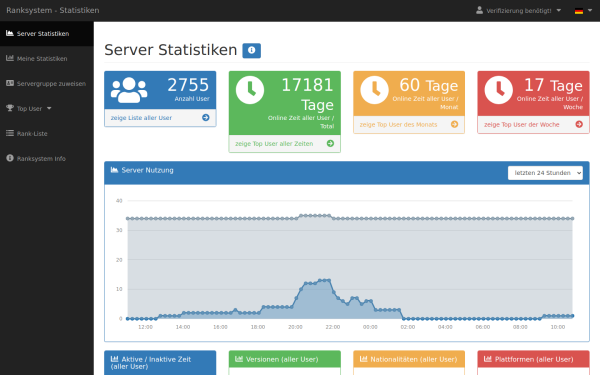Click the red arrow icon for Top User der Woche

coord(579,124)
